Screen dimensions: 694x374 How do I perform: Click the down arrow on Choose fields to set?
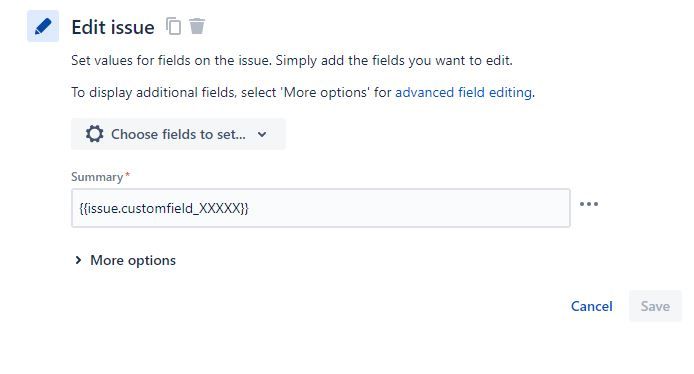coord(262,134)
